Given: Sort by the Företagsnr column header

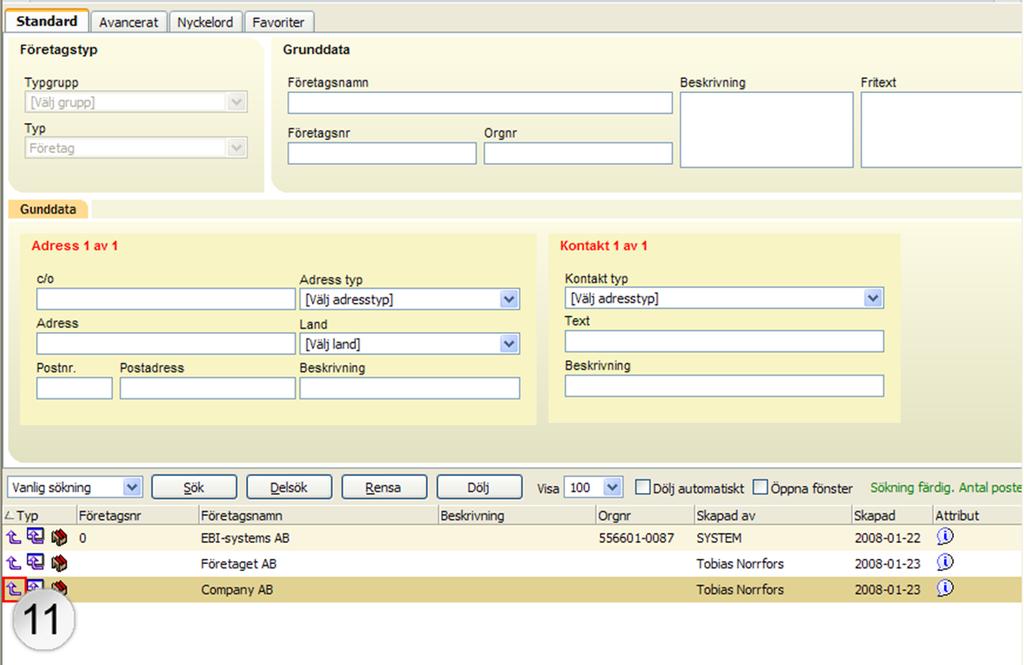Looking at the screenshot, I should pyautogui.click(x=138, y=515).
